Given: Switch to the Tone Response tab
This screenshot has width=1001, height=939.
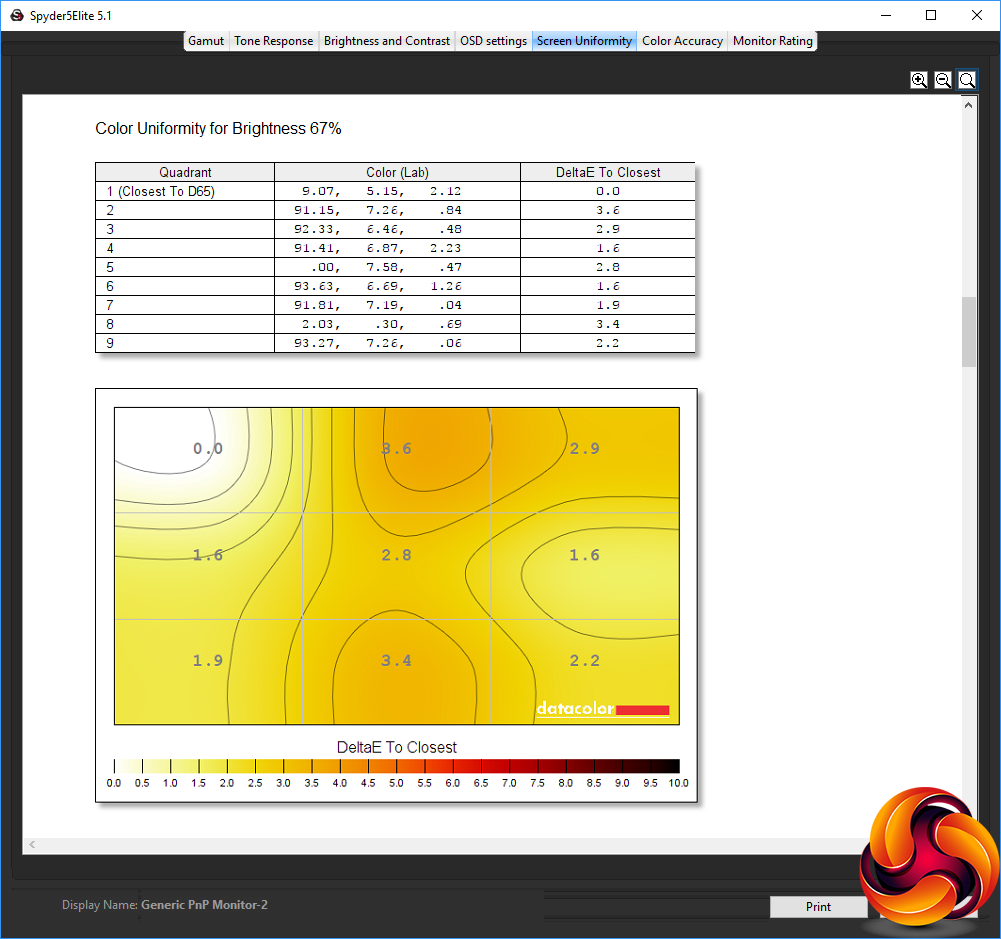Looking at the screenshot, I should (273, 41).
